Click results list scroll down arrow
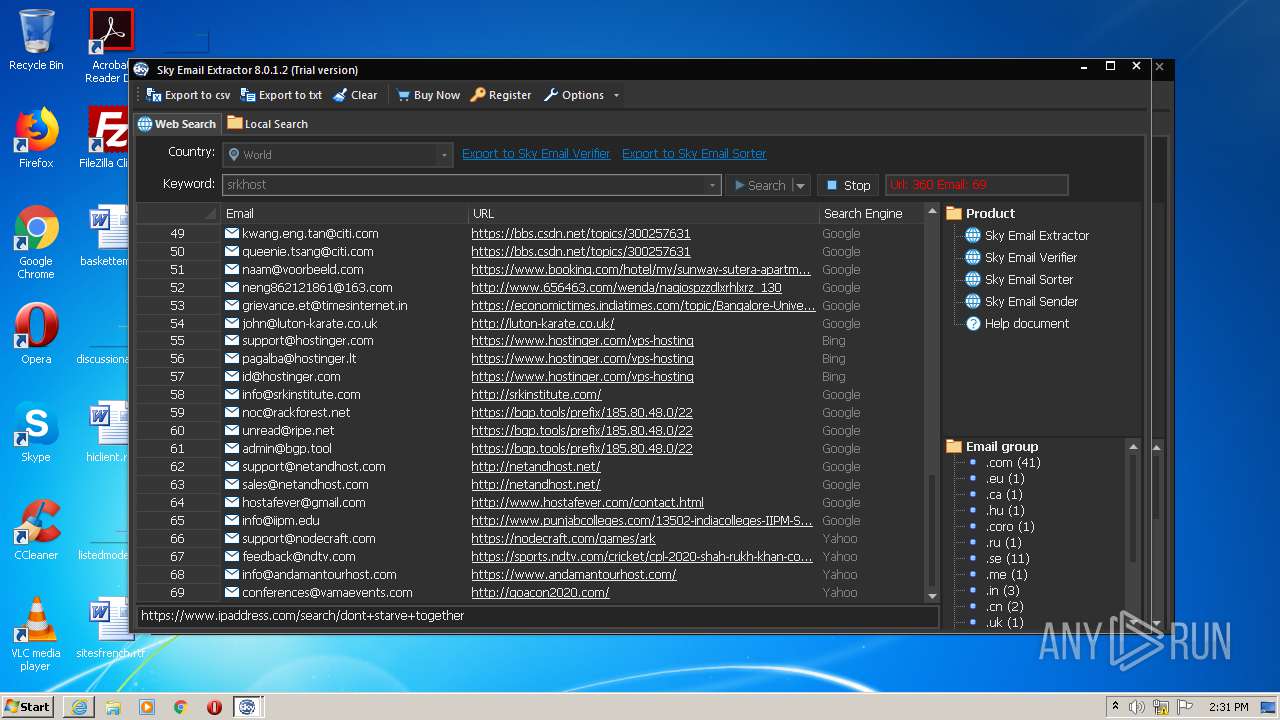Screen dimensions: 1280x720 (x=932, y=595)
